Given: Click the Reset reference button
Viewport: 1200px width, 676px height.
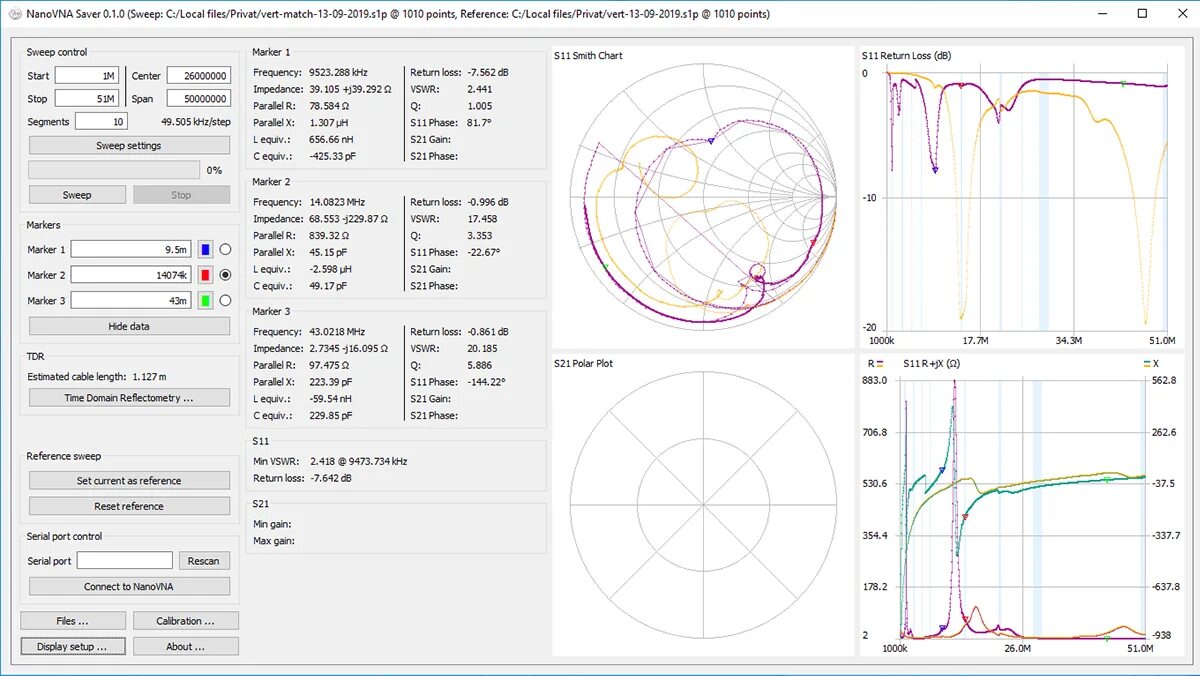Looking at the screenshot, I should tap(129, 506).
